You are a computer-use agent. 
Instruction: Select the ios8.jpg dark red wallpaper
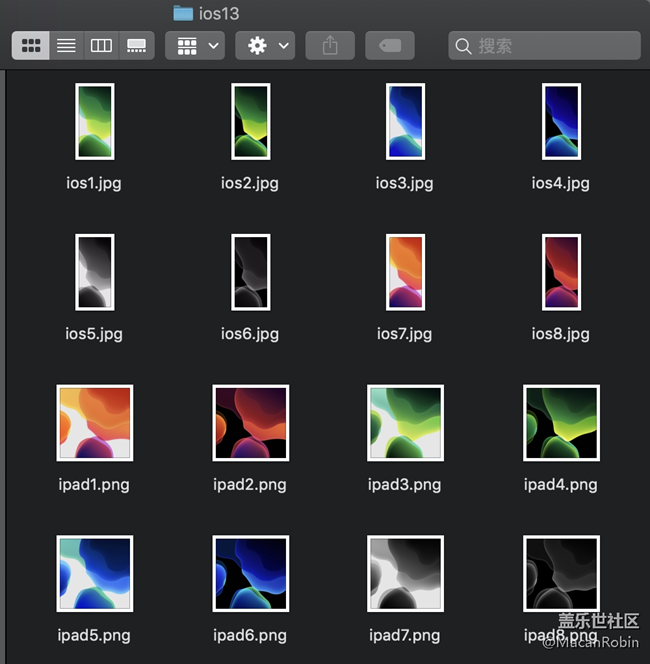point(560,272)
